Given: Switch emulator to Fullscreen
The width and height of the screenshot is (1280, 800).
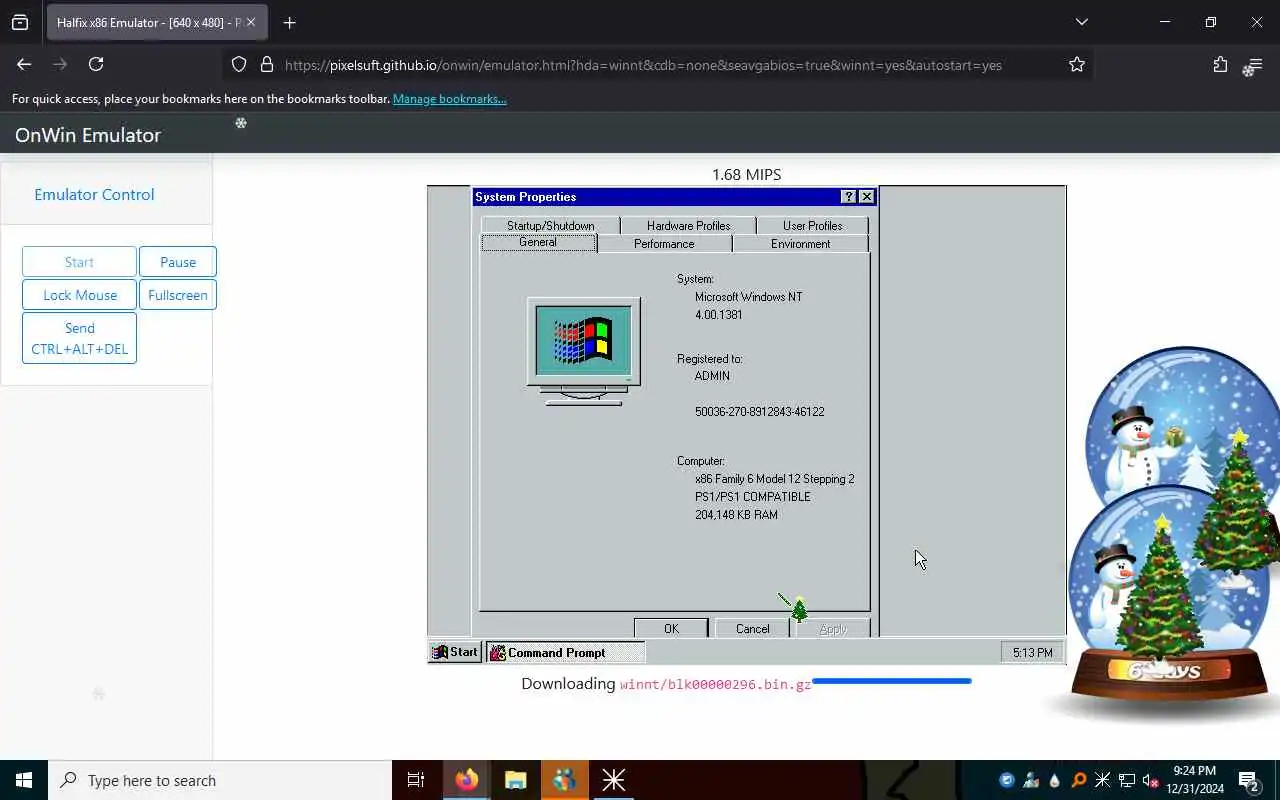Looking at the screenshot, I should pyautogui.click(x=178, y=295).
